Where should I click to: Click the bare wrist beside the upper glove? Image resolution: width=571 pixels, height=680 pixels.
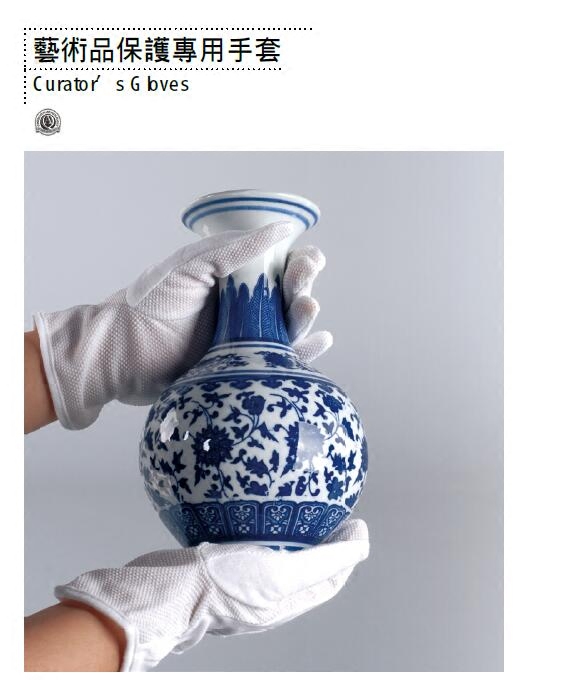[37, 384]
